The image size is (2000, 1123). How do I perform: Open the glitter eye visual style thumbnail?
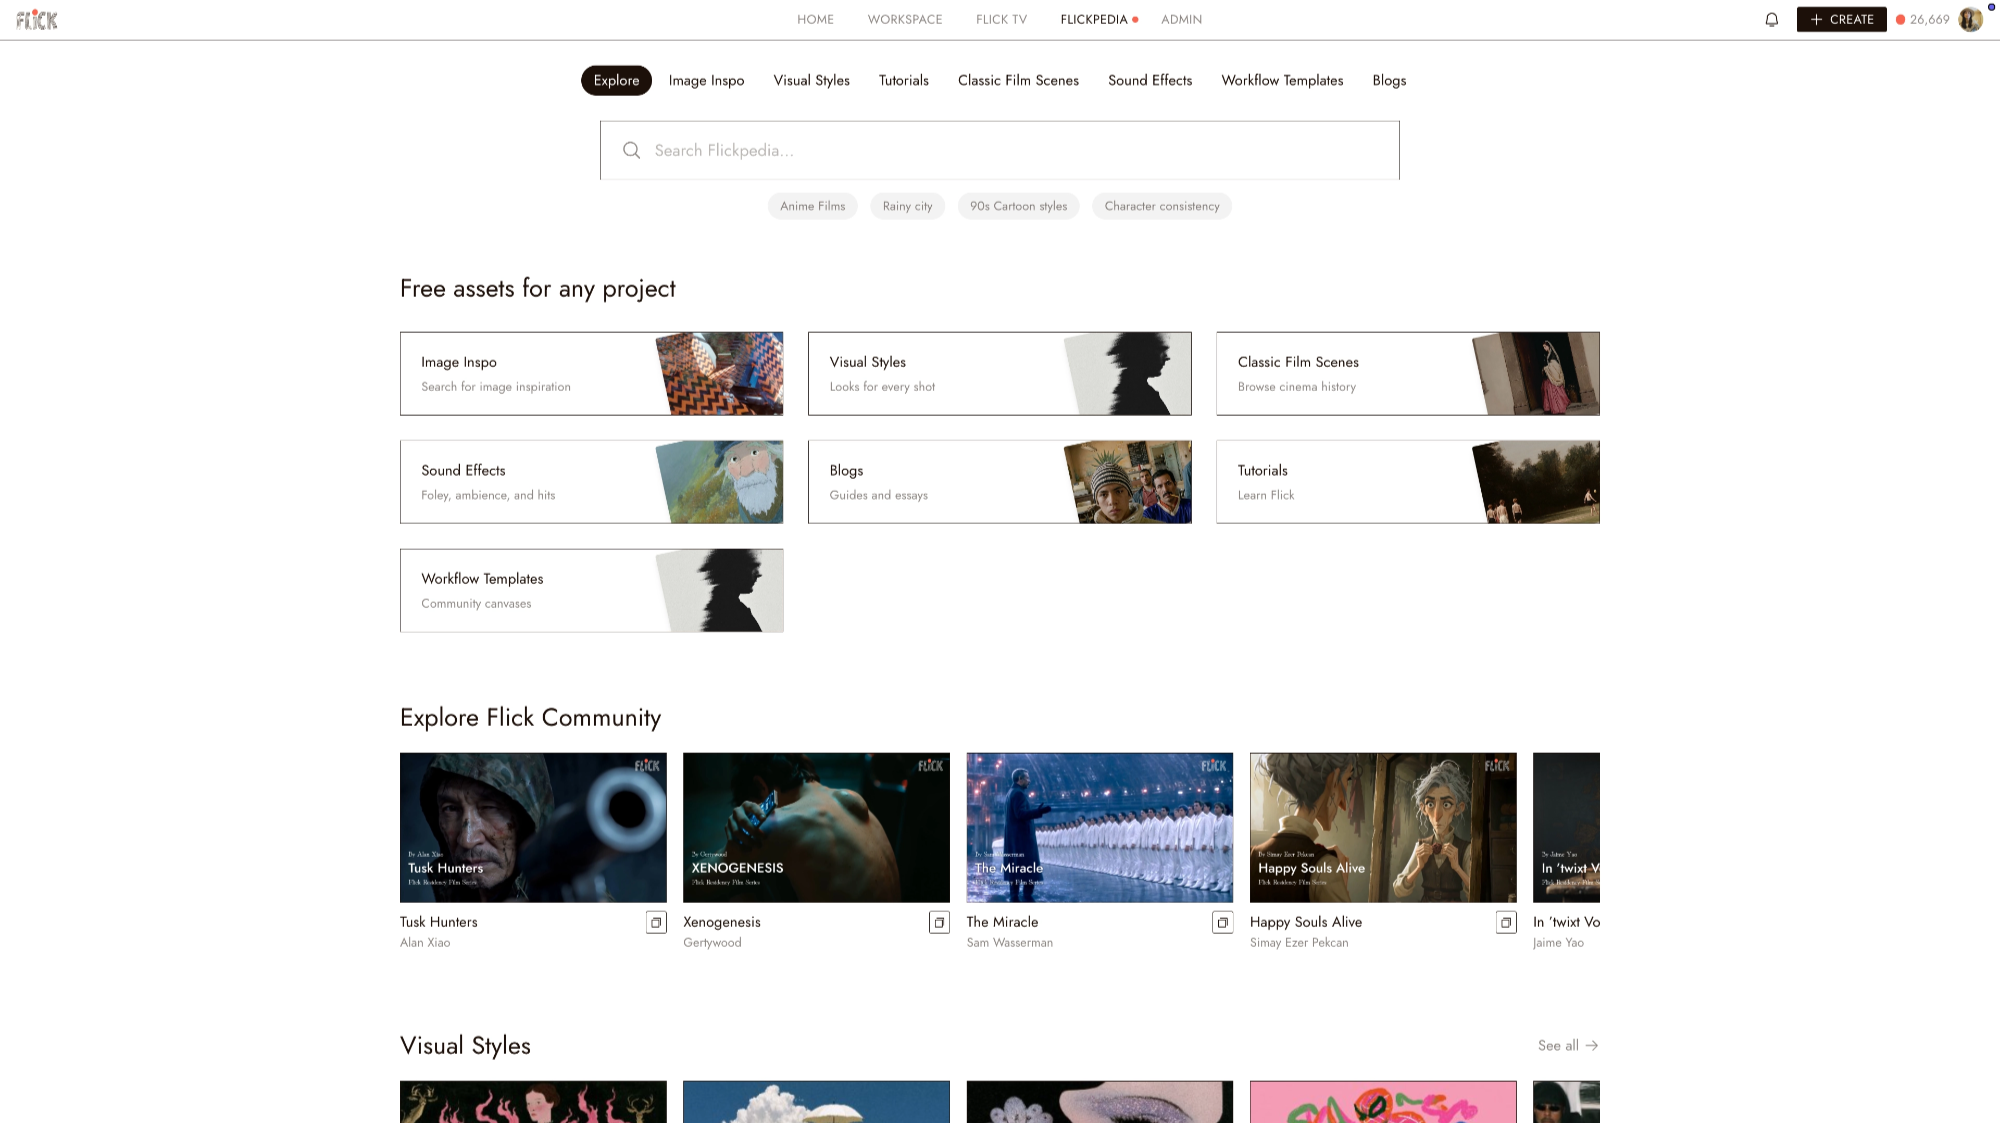(1100, 1102)
